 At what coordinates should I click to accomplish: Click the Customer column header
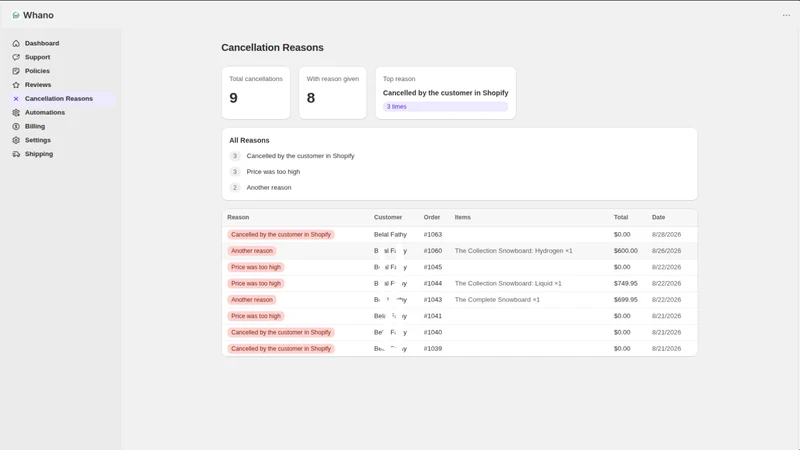coord(388,217)
